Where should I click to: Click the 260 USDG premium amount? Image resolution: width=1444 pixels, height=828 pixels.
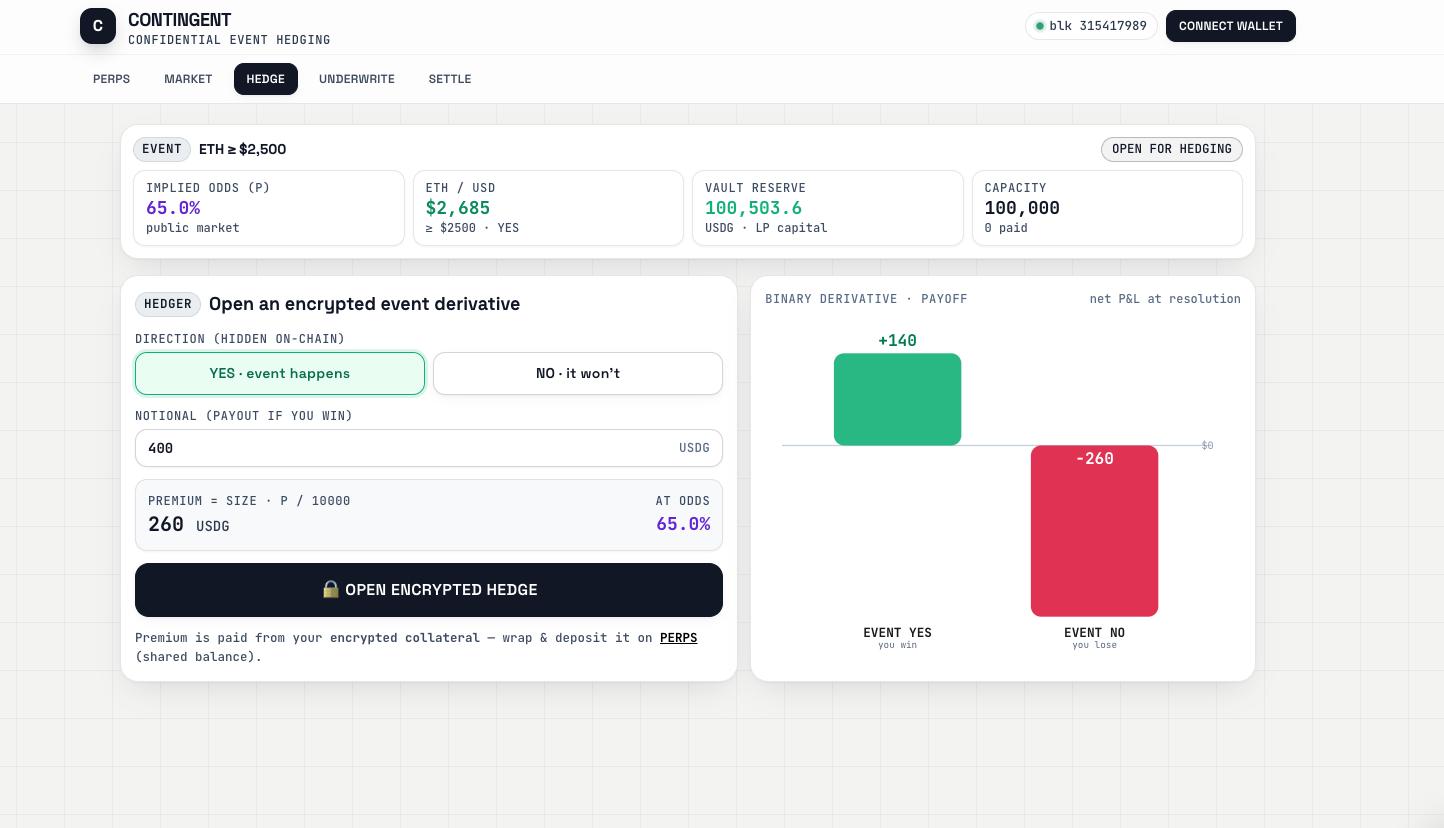pyautogui.click(x=189, y=524)
